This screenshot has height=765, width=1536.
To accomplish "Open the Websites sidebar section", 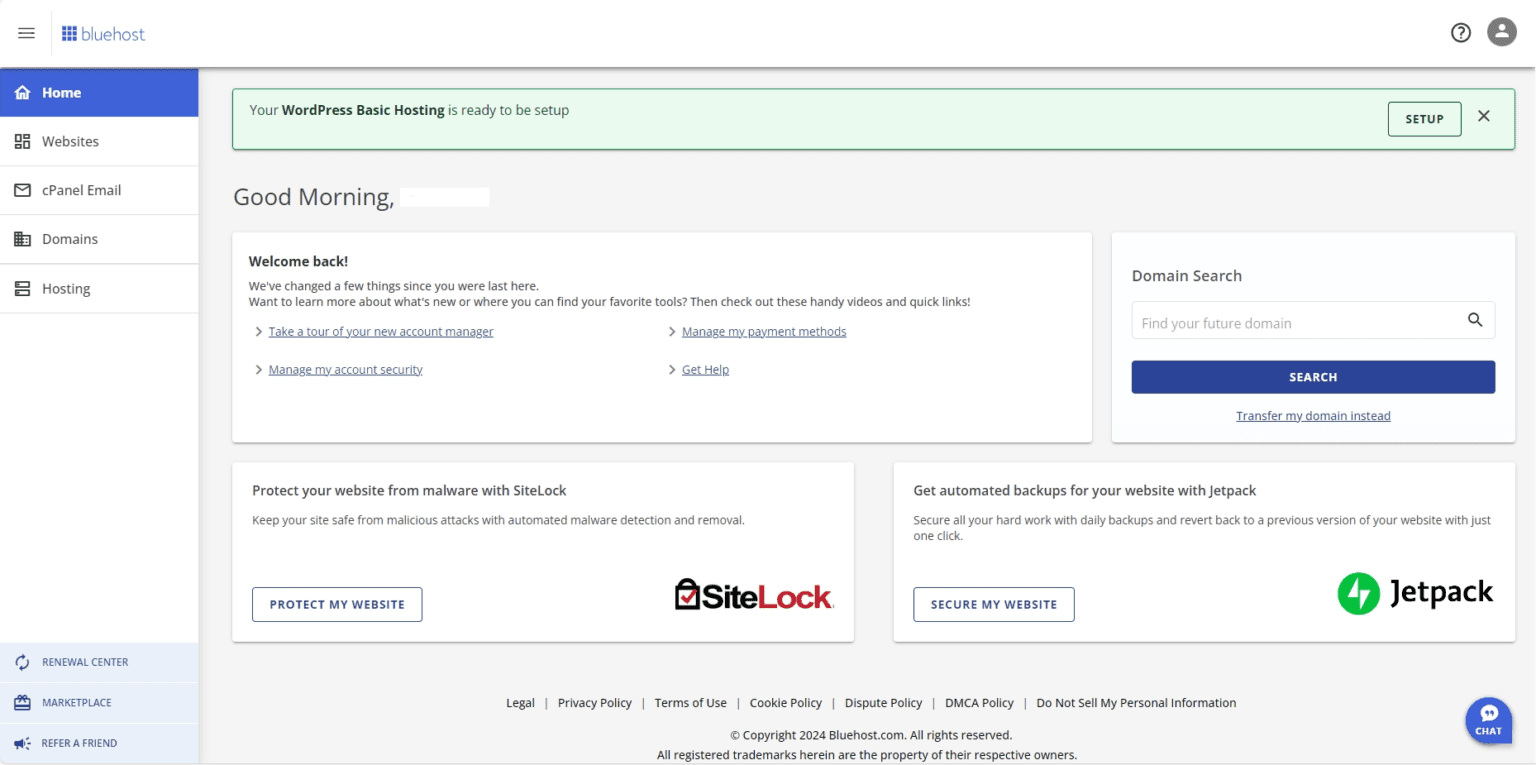I will [x=68, y=141].
